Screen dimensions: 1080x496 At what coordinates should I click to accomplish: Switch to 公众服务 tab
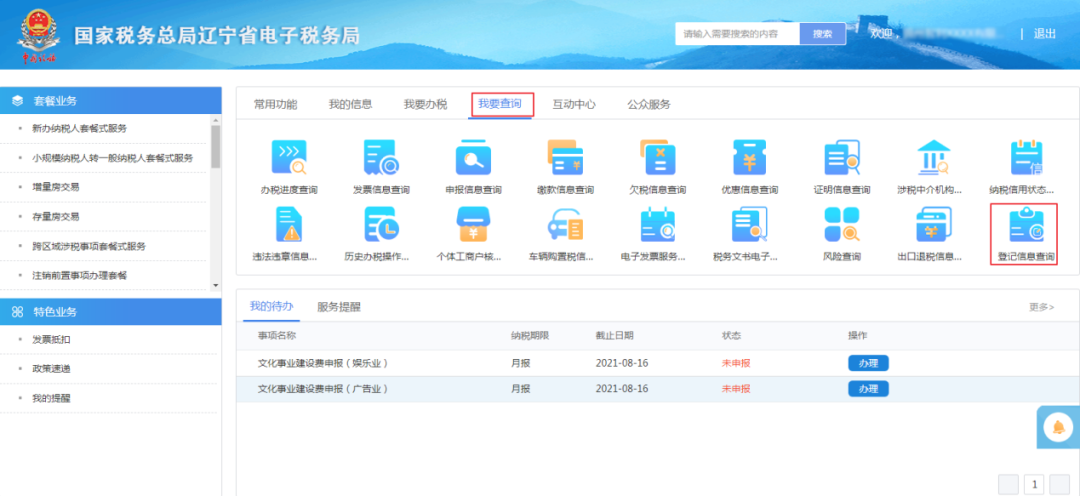pyautogui.click(x=649, y=105)
